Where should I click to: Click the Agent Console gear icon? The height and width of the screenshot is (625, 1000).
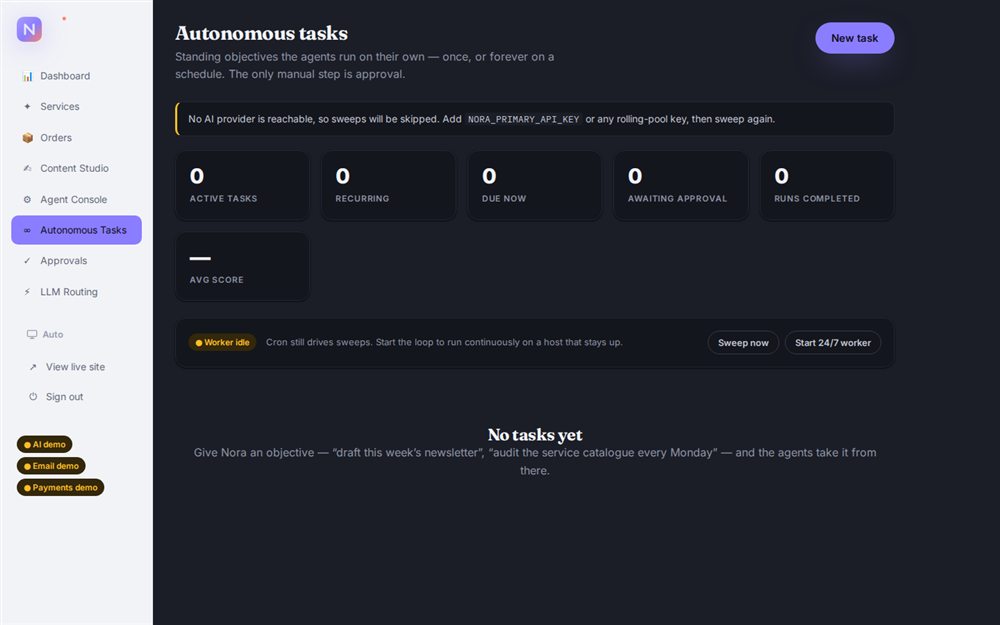coord(27,200)
